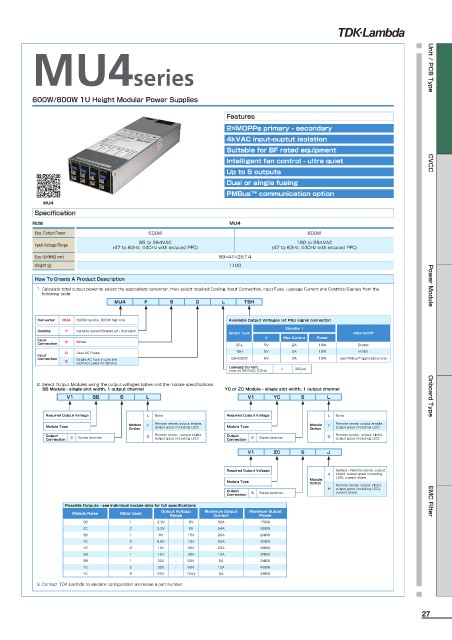Click the page number 27

[x=426, y=614]
